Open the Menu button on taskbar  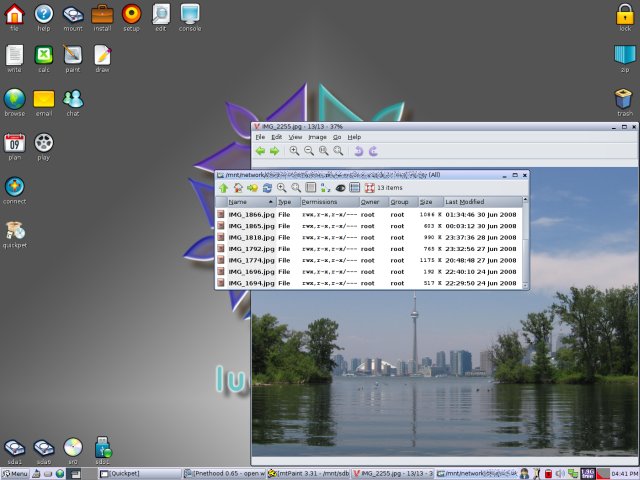click(x=15, y=473)
